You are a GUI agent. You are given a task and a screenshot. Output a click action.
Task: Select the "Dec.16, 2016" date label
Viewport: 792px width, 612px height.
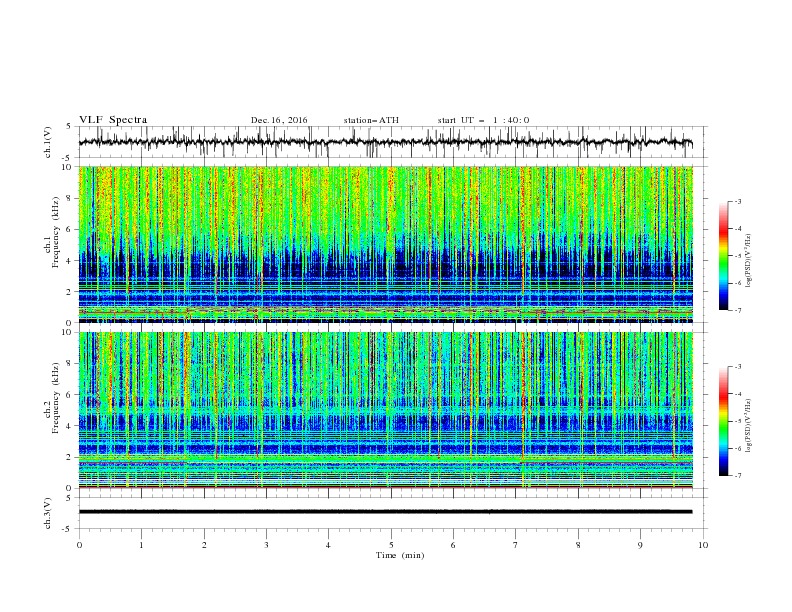pos(279,120)
